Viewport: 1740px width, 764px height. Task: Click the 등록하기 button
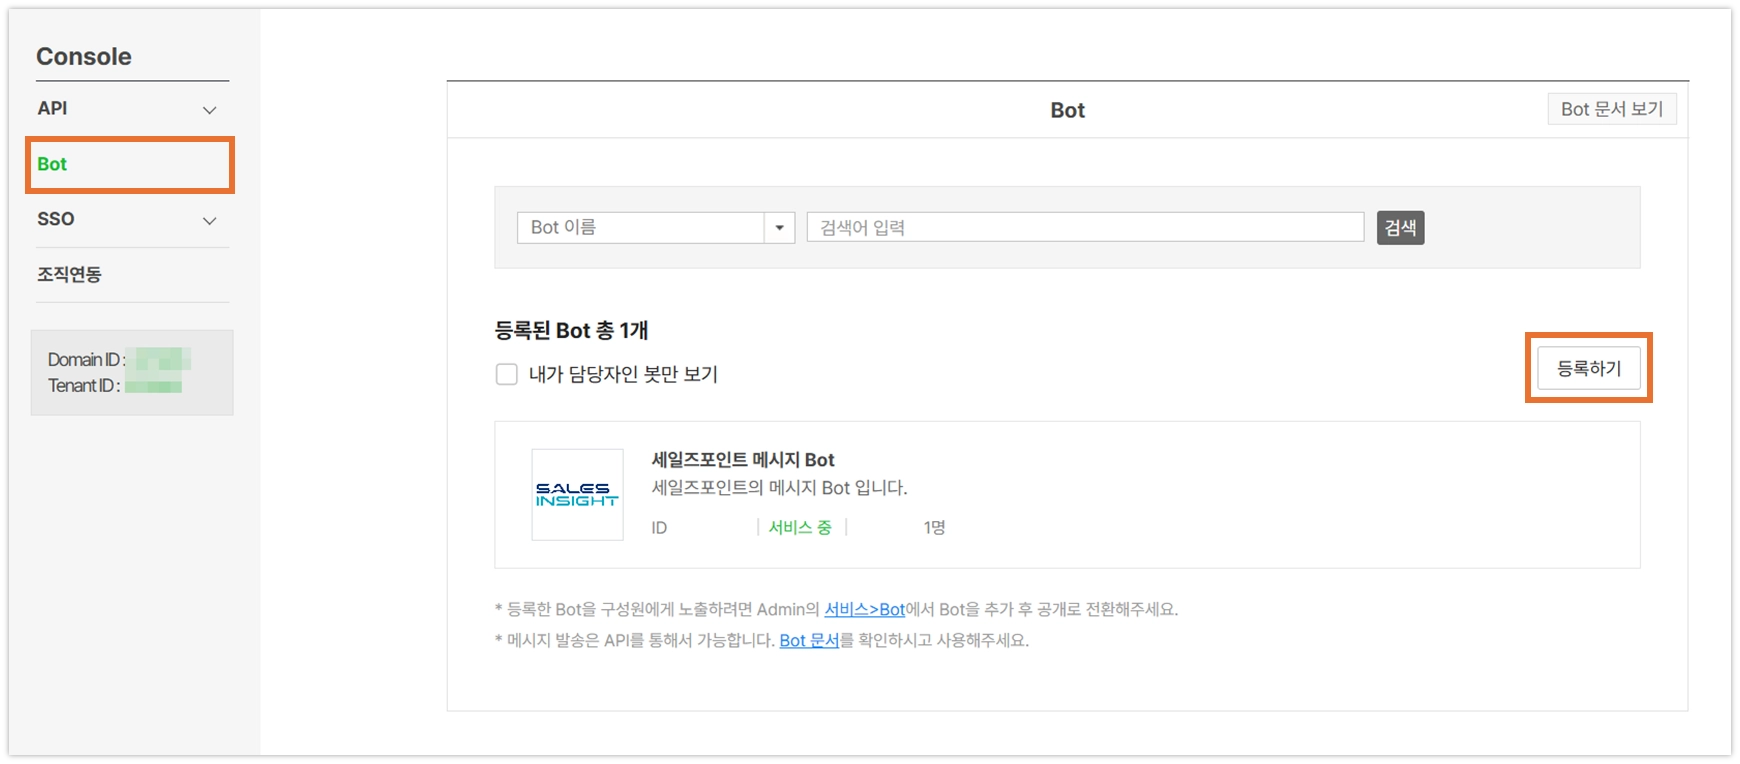click(1589, 368)
